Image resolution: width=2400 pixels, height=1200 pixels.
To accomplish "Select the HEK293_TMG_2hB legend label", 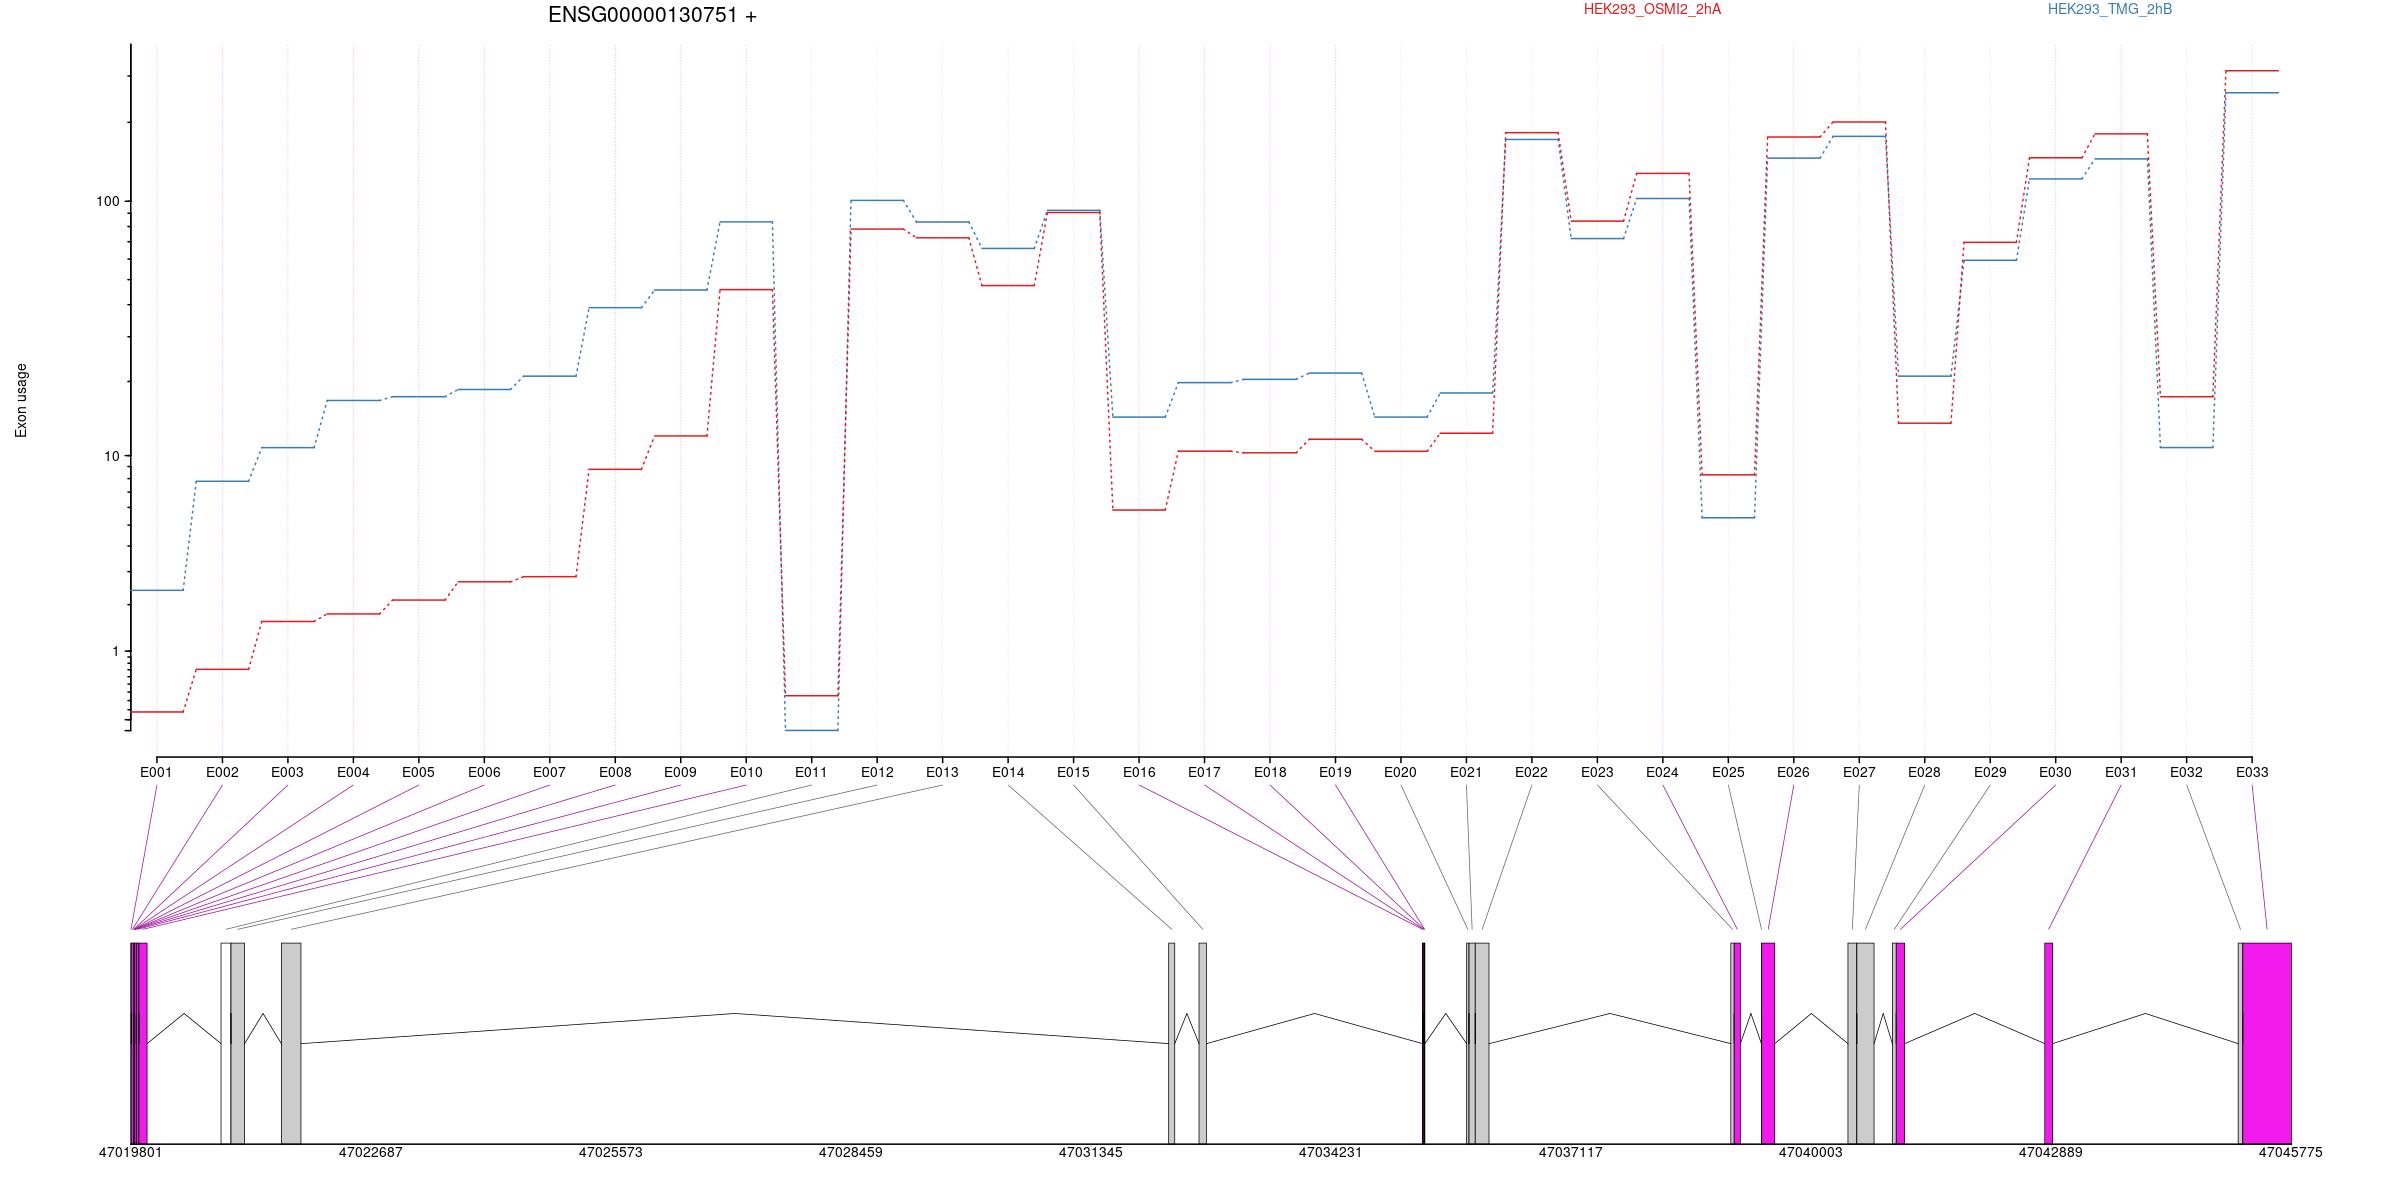I will click(2110, 9).
